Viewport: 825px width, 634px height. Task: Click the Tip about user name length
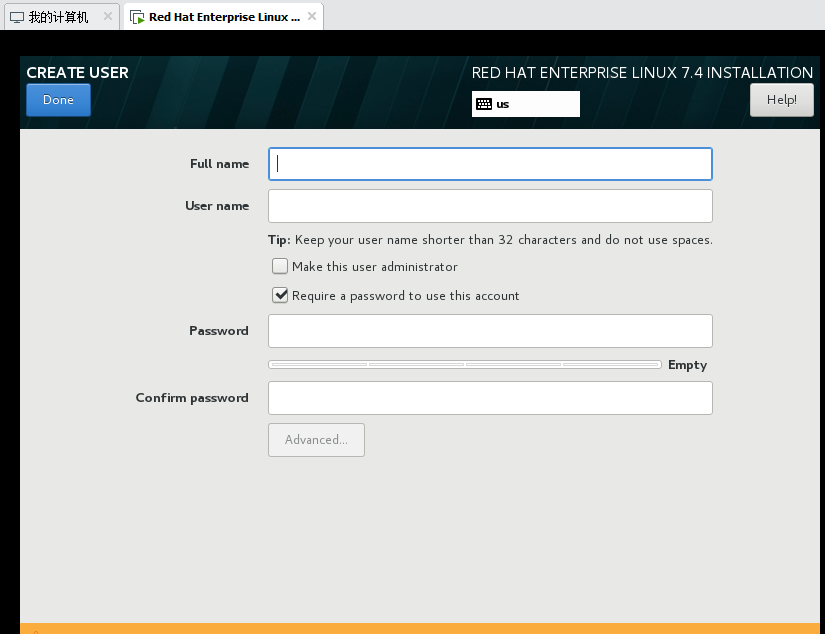tap(490, 240)
